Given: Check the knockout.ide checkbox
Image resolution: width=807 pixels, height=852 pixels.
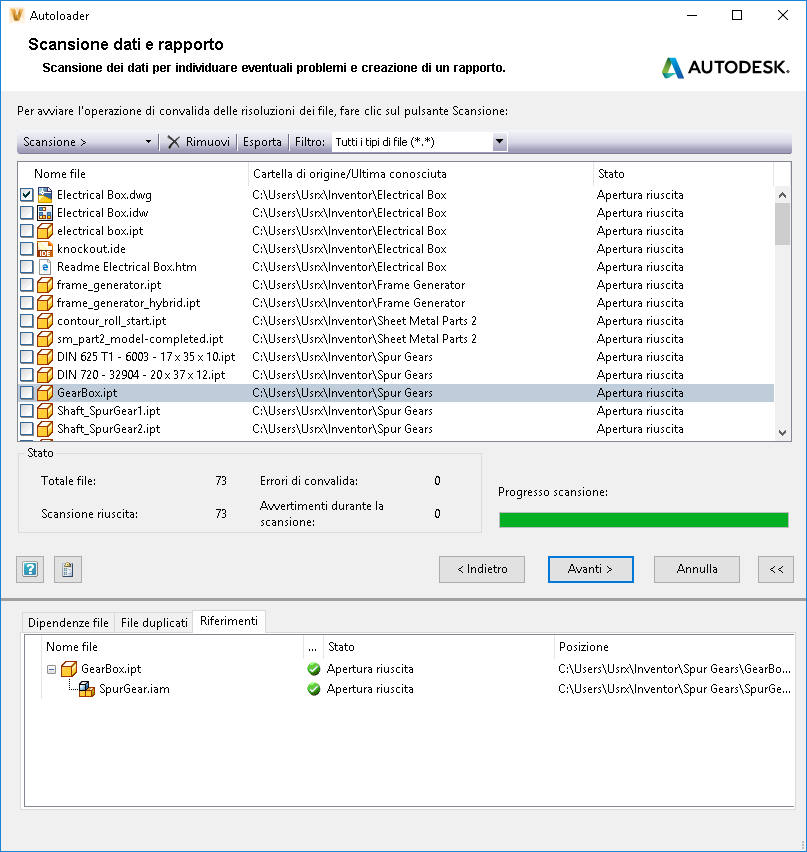Looking at the screenshot, I should (x=27, y=249).
